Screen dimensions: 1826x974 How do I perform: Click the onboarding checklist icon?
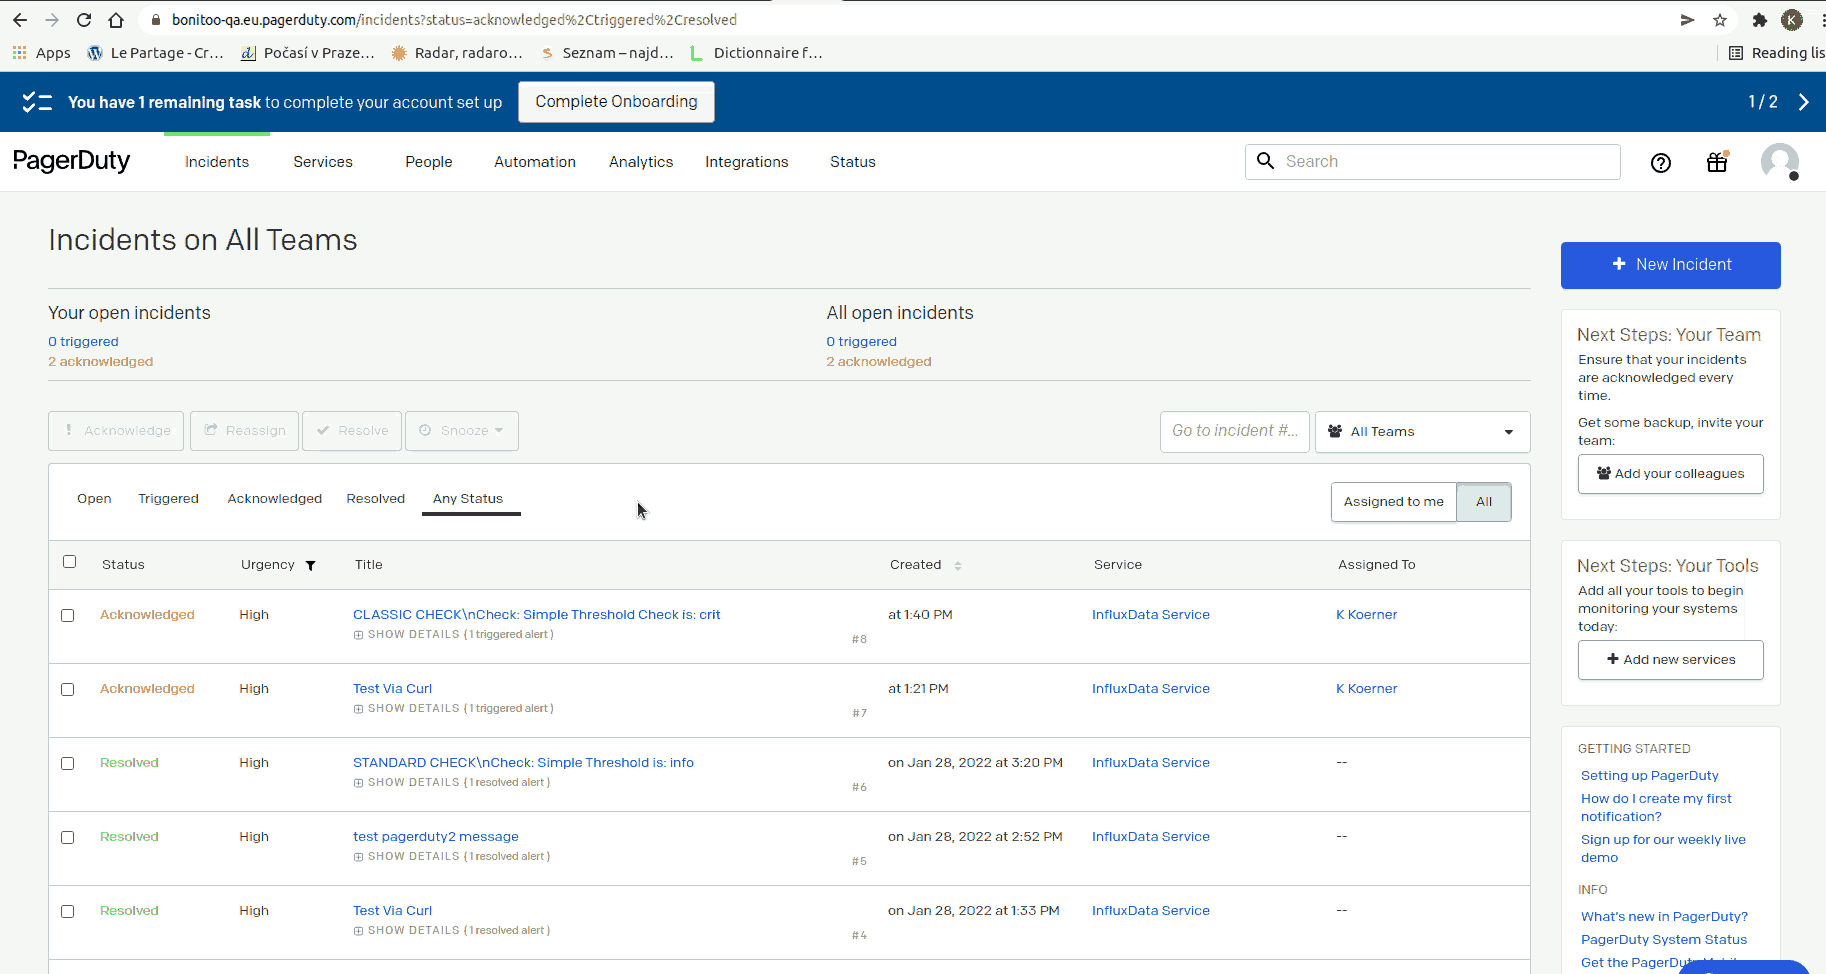(x=37, y=102)
